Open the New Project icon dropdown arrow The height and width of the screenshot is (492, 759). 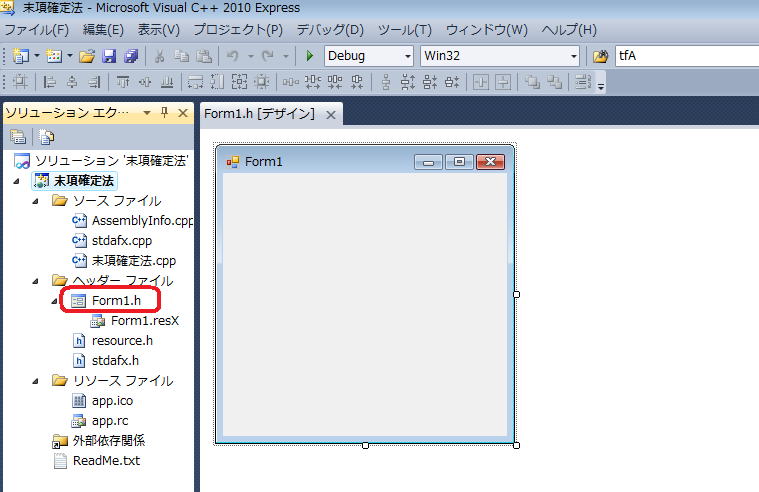click(x=36, y=56)
